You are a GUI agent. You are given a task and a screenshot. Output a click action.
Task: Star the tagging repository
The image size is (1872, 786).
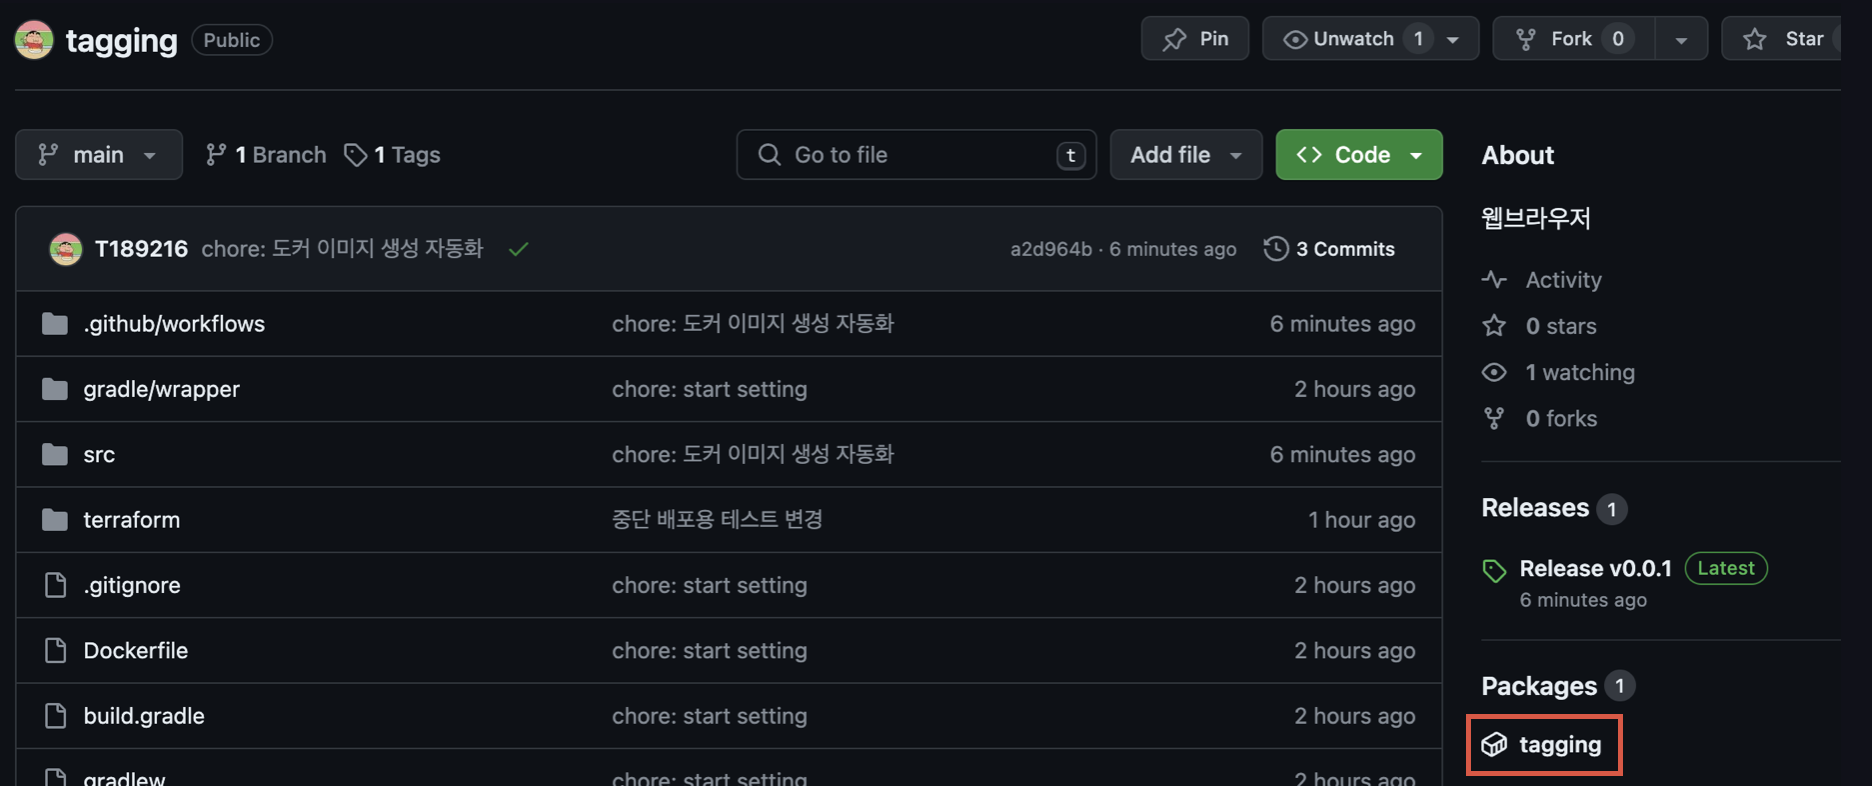(x=1785, y=39)
